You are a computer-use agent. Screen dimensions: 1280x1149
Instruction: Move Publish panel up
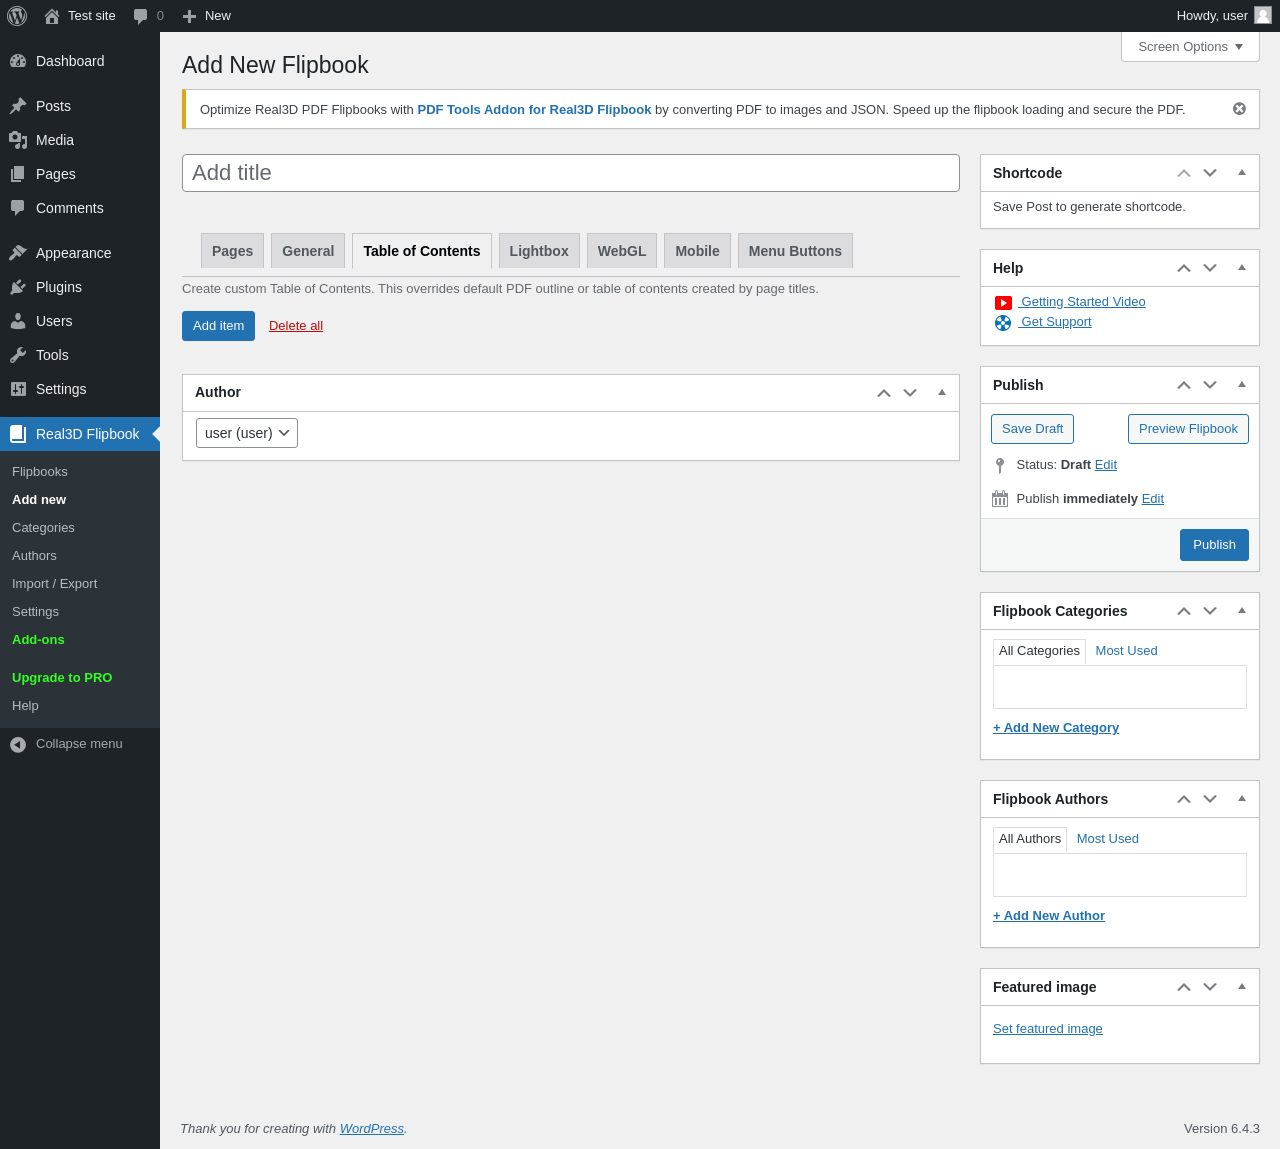pos(1184,385)
